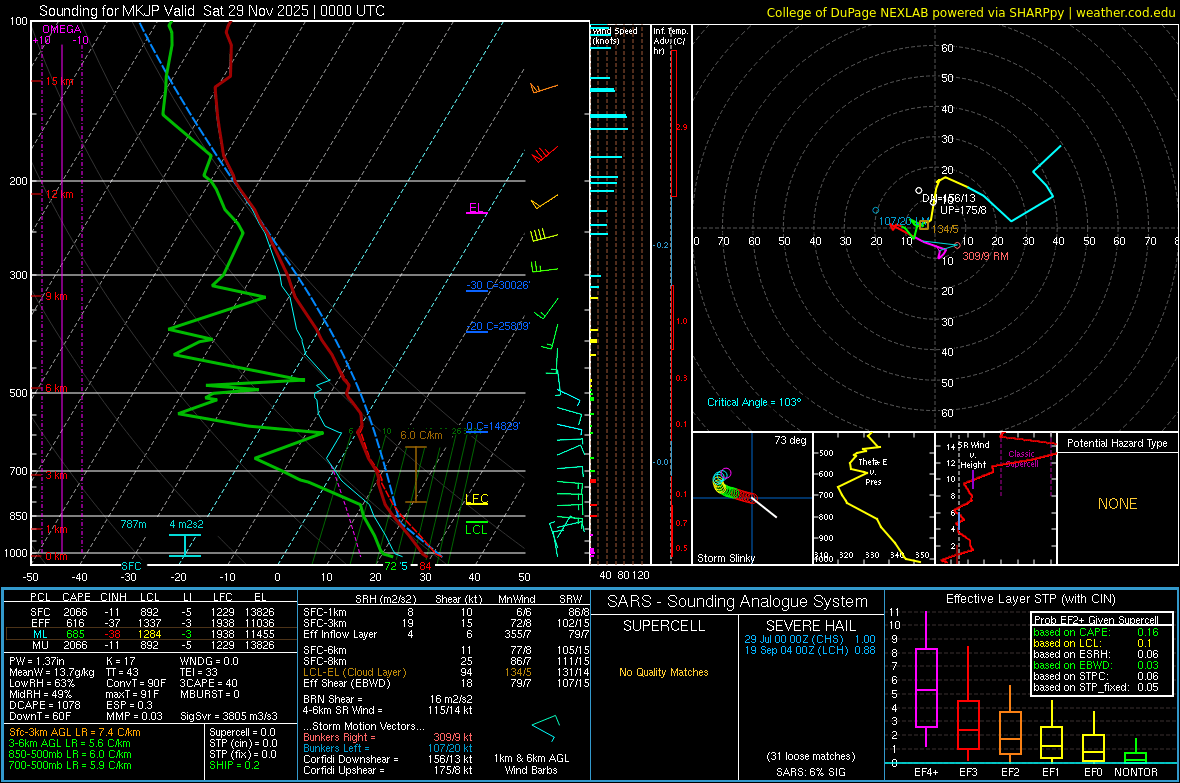Click the "787m" inflow layer label

pyautogui.click(x=133, y=524)
